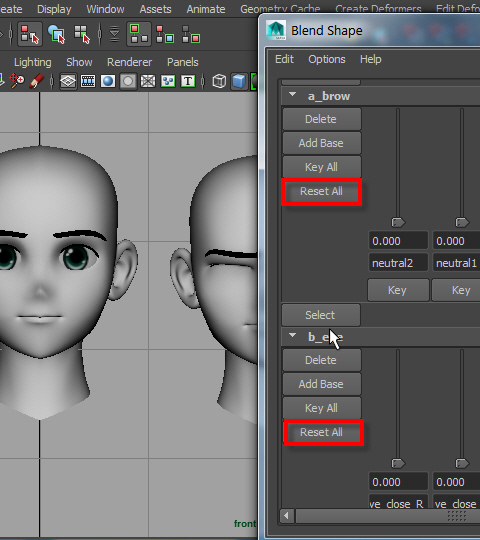This screenshot has height=540, width=480.
Task: Activate Select by component type icon
Action: coord(82,34)
